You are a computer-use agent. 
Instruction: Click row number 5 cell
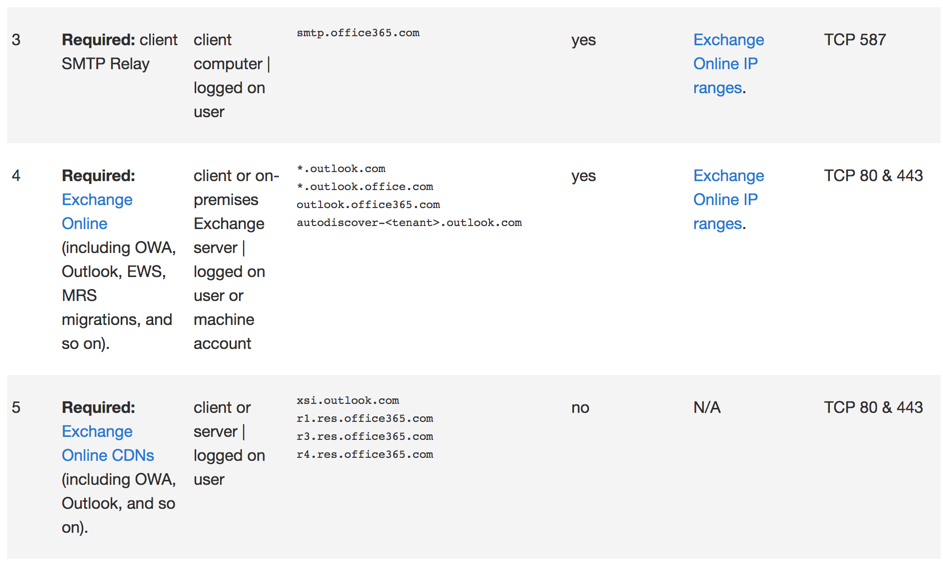coord(16,408)
